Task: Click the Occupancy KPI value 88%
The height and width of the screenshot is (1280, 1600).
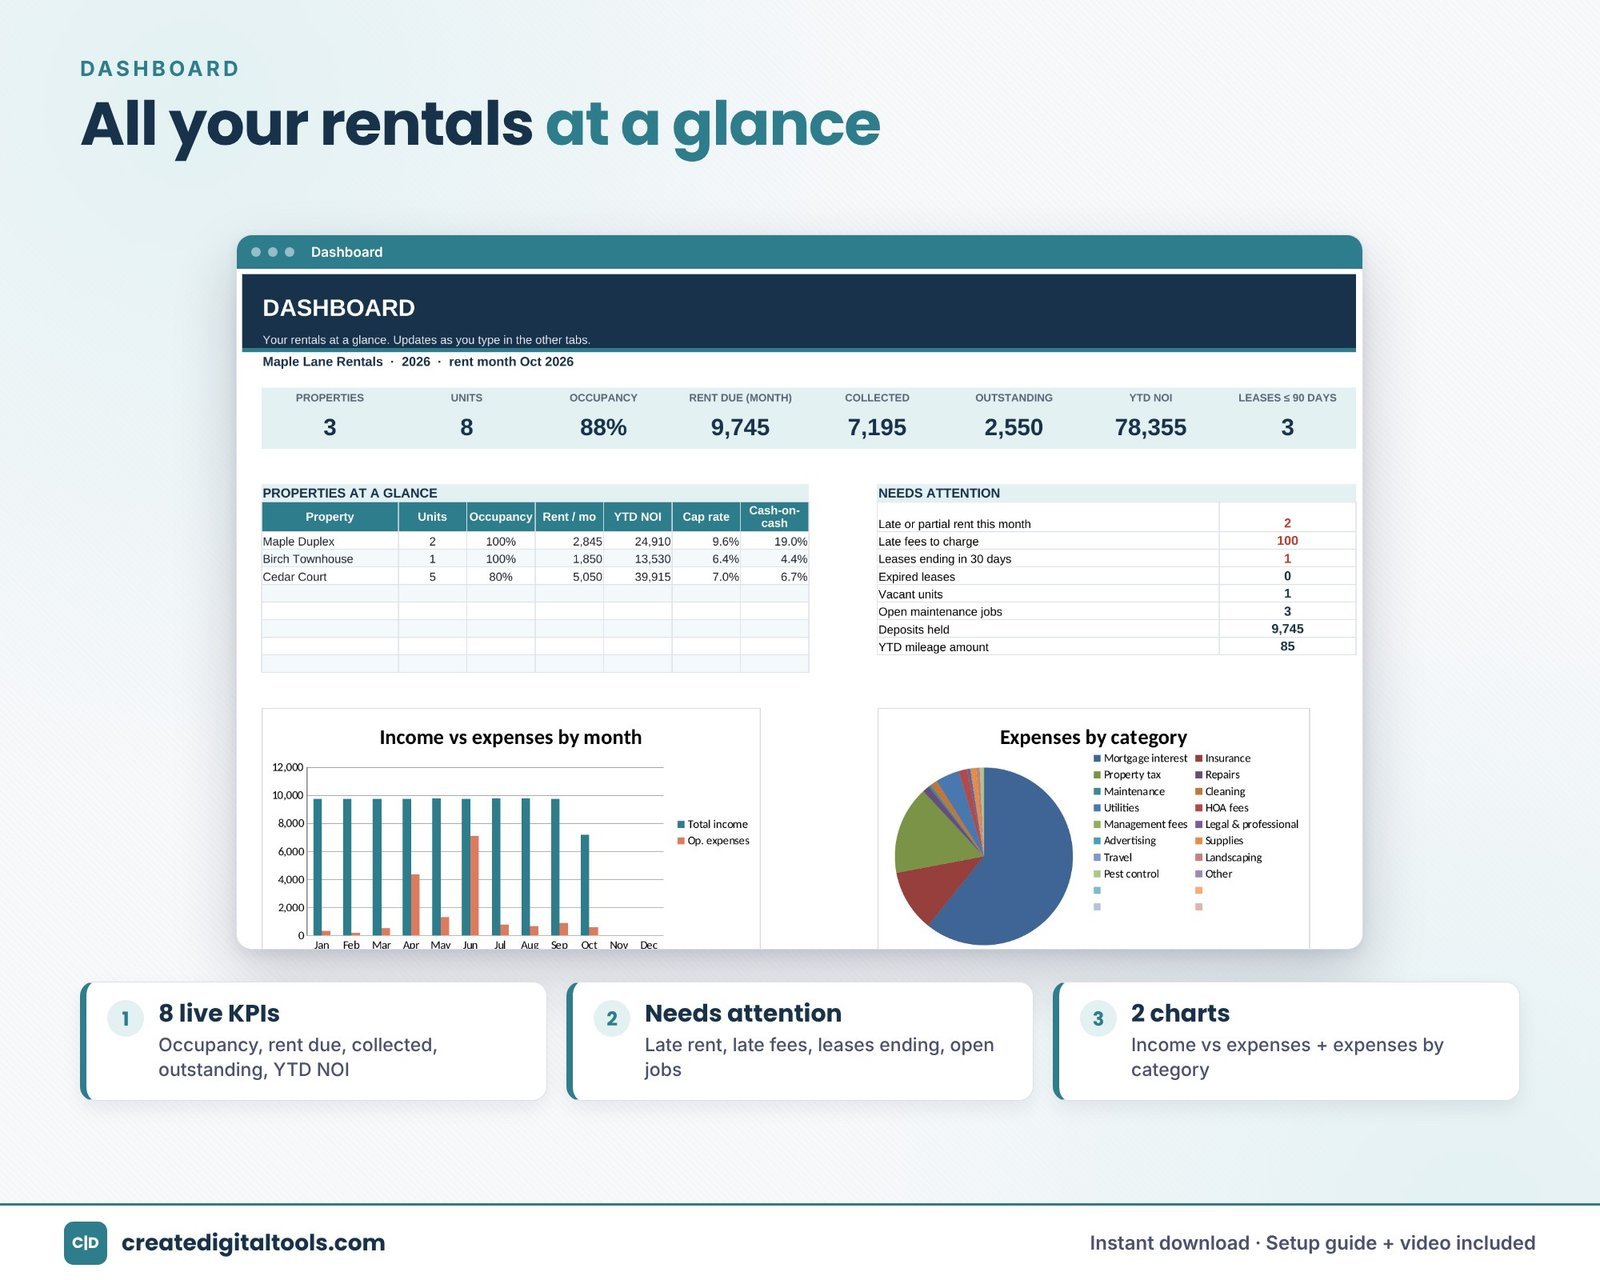Action: 603,428
